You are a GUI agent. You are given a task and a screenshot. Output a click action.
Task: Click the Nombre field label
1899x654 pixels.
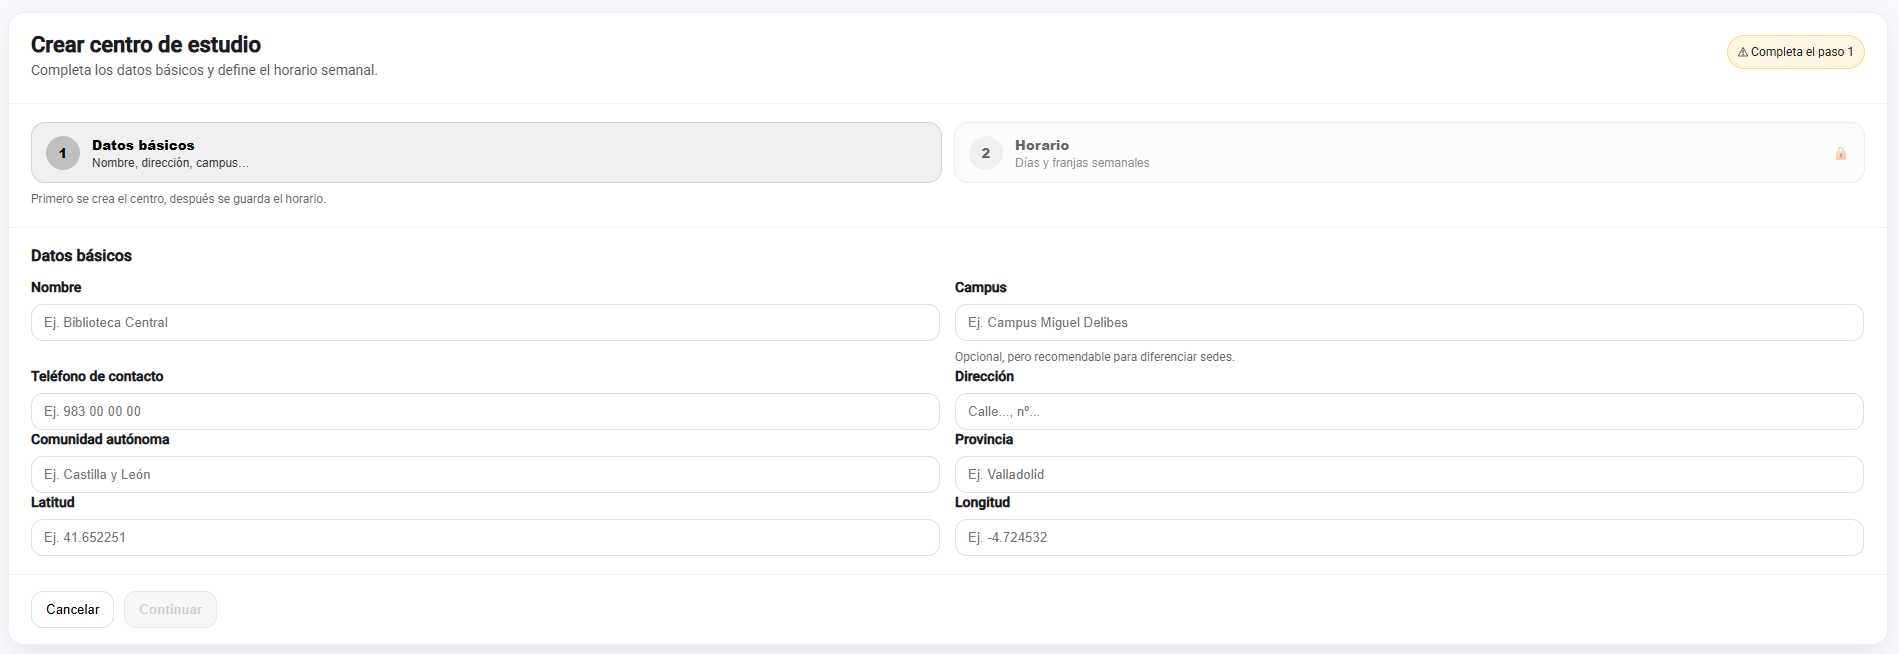click(x=56, y=288)
